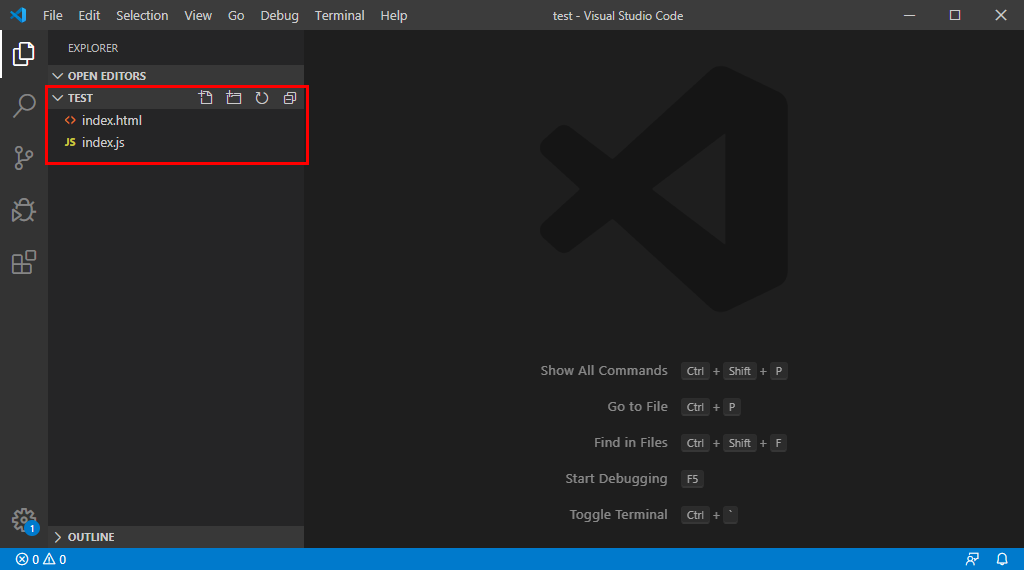Click the New Folder icon in TEST header
The height and width of the screenshot is (570, 1024).
(x=234, y=98)
